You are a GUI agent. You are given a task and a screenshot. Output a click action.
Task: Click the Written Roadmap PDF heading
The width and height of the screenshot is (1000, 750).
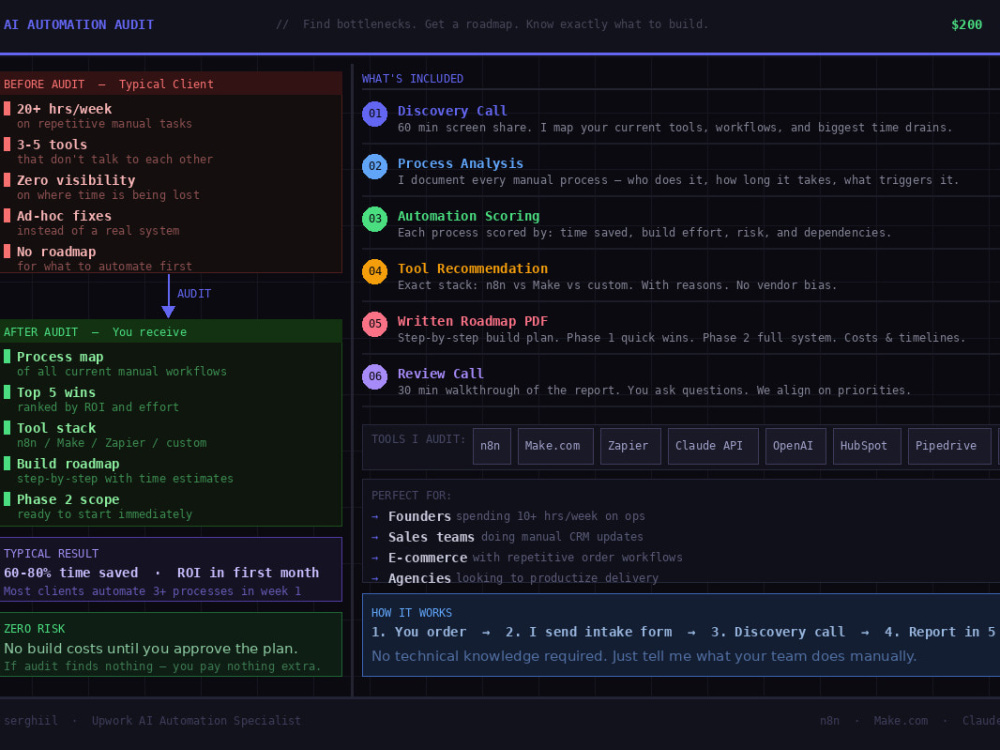point(473,321)
